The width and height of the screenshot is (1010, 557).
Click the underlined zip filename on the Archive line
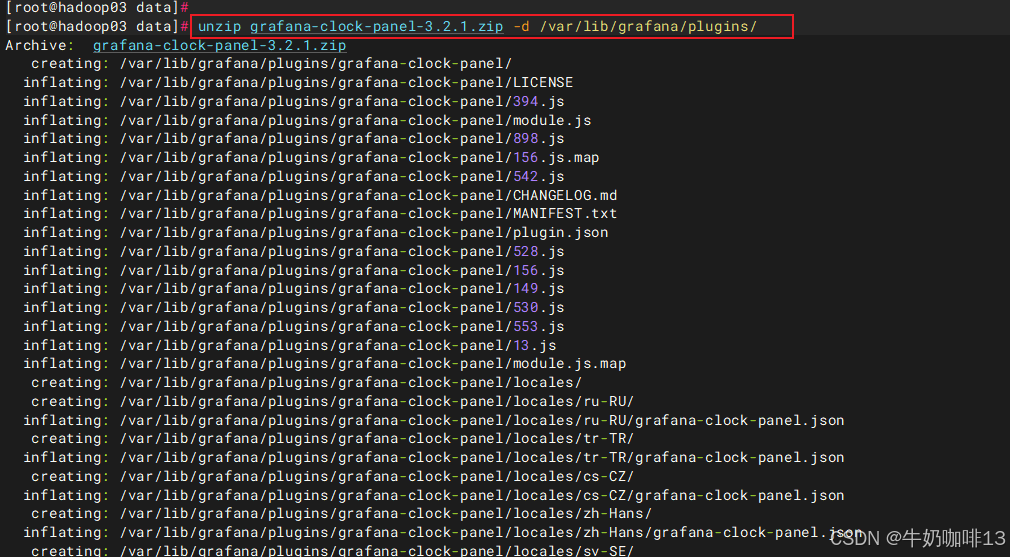220,45
